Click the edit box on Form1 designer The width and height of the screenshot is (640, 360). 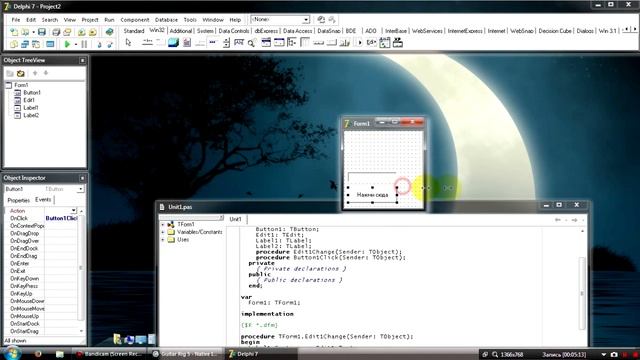pos(372,177)
